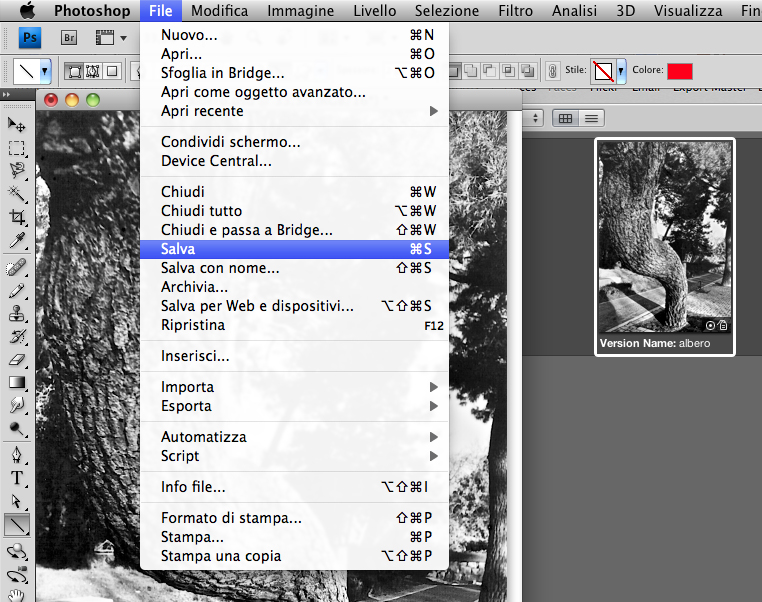
Task: Open the Modifica menu
Action: [x=219, y=11]
